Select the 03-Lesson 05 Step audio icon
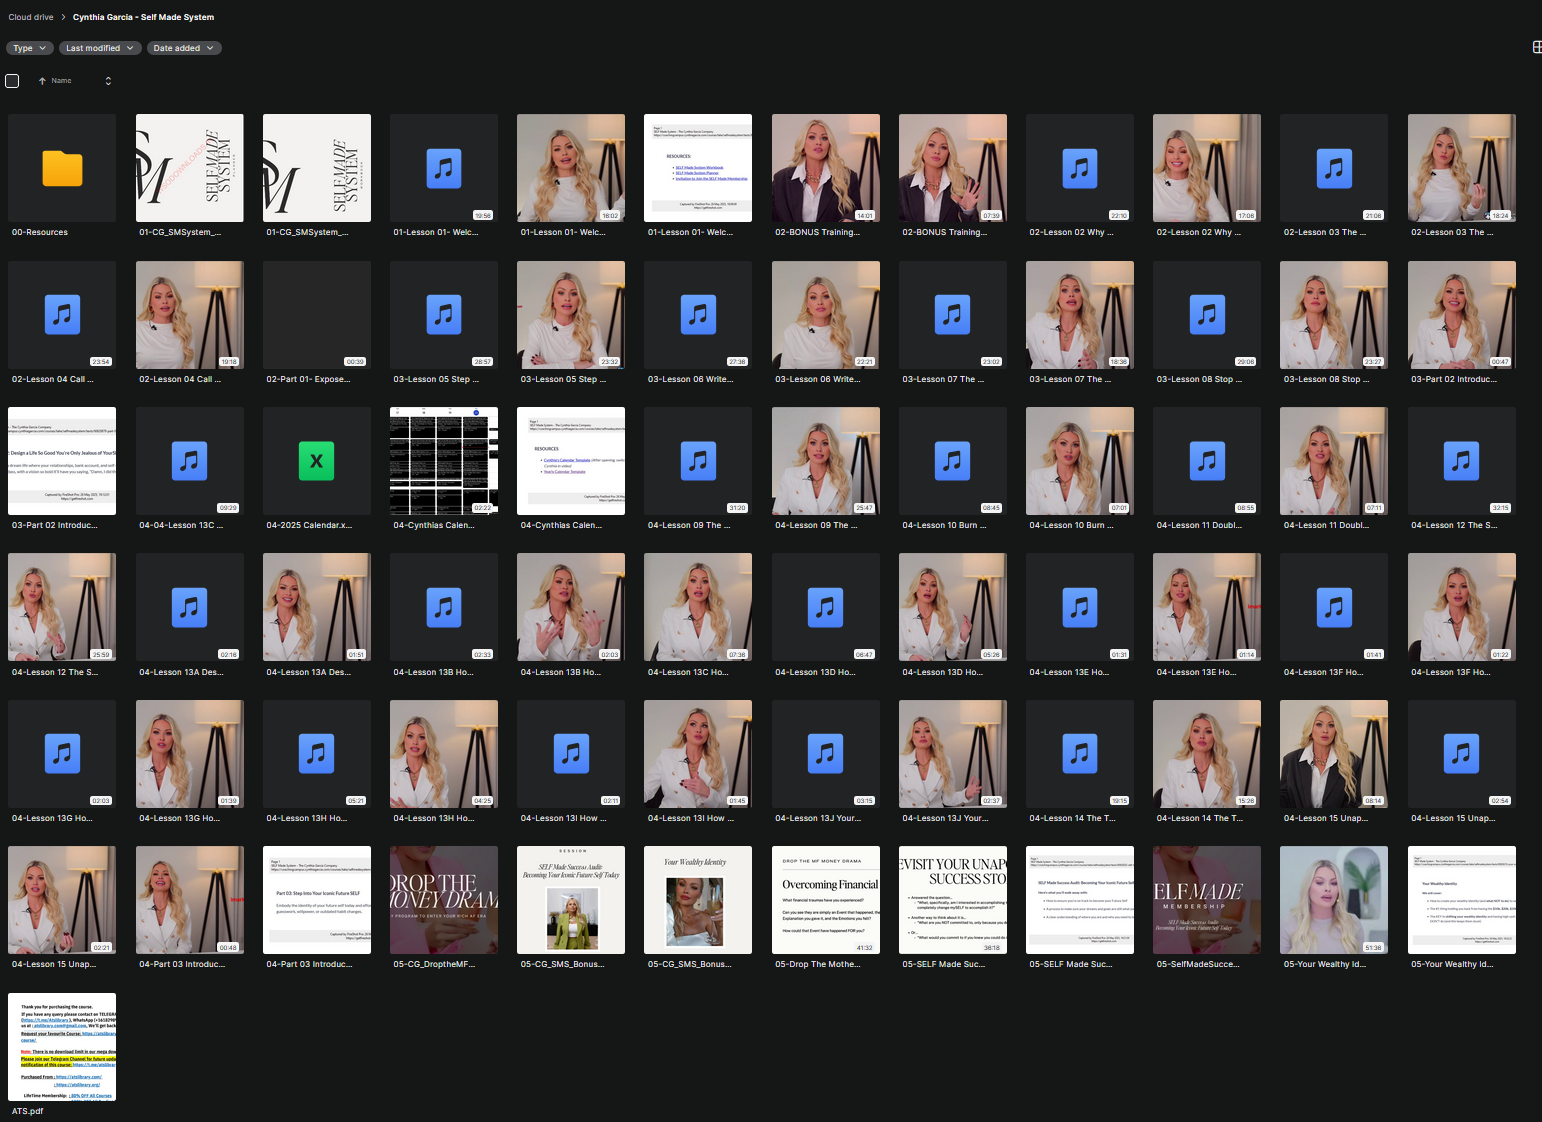Viewport: 1542px width, 1122px height. 443,315
